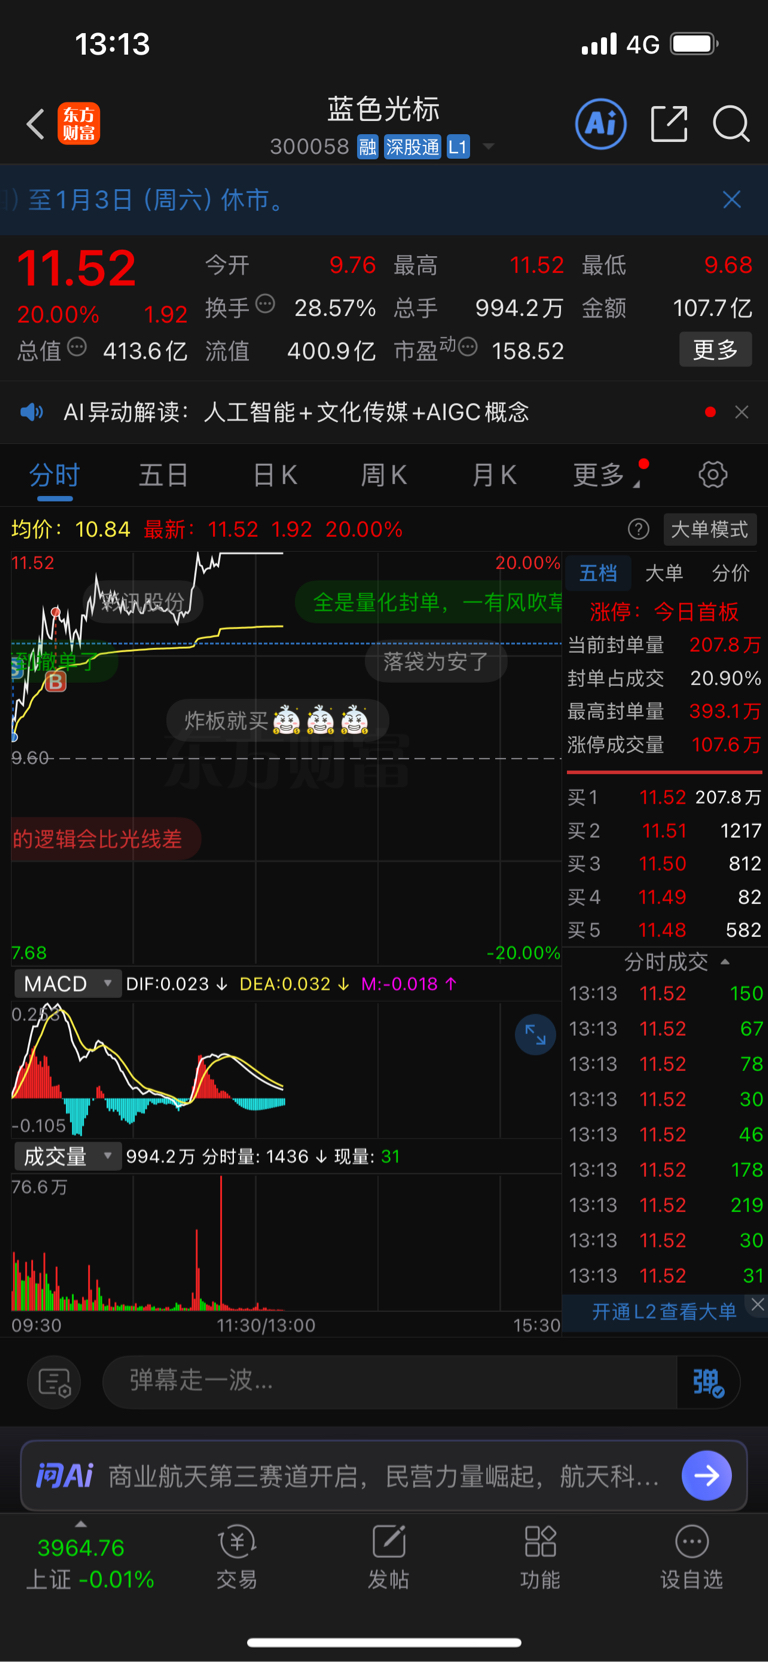The height and width of the screenshot is (1662, 768).
Task: Tap the 更多 quote details button
Action: (x=715, y=350)
